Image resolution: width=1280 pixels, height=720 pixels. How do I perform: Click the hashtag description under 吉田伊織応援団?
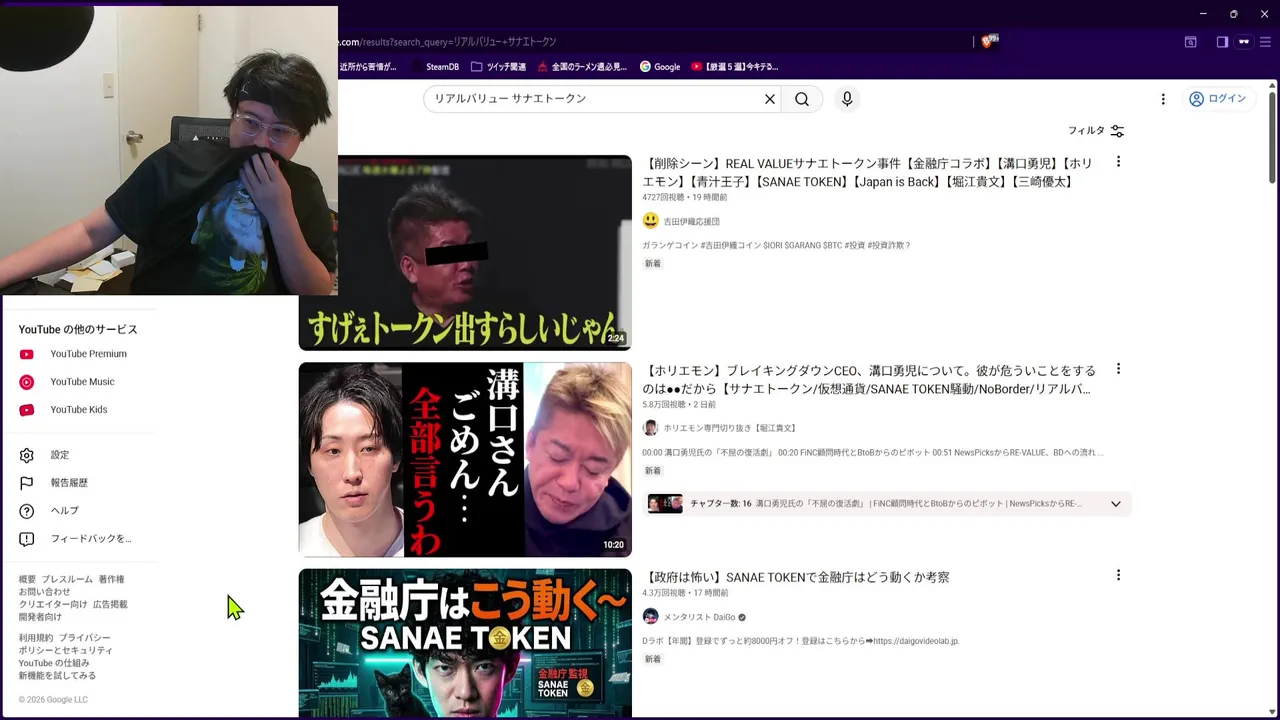(776, 245)
